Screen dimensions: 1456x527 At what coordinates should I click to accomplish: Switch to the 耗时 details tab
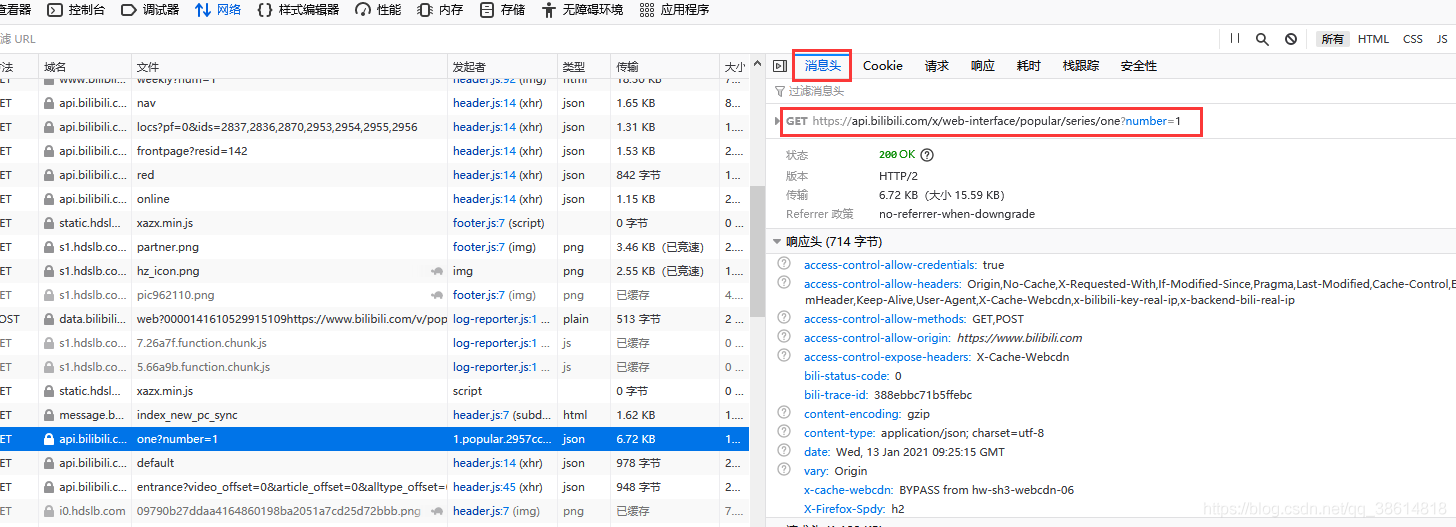pyautogui.click(x=1029, y=66)
